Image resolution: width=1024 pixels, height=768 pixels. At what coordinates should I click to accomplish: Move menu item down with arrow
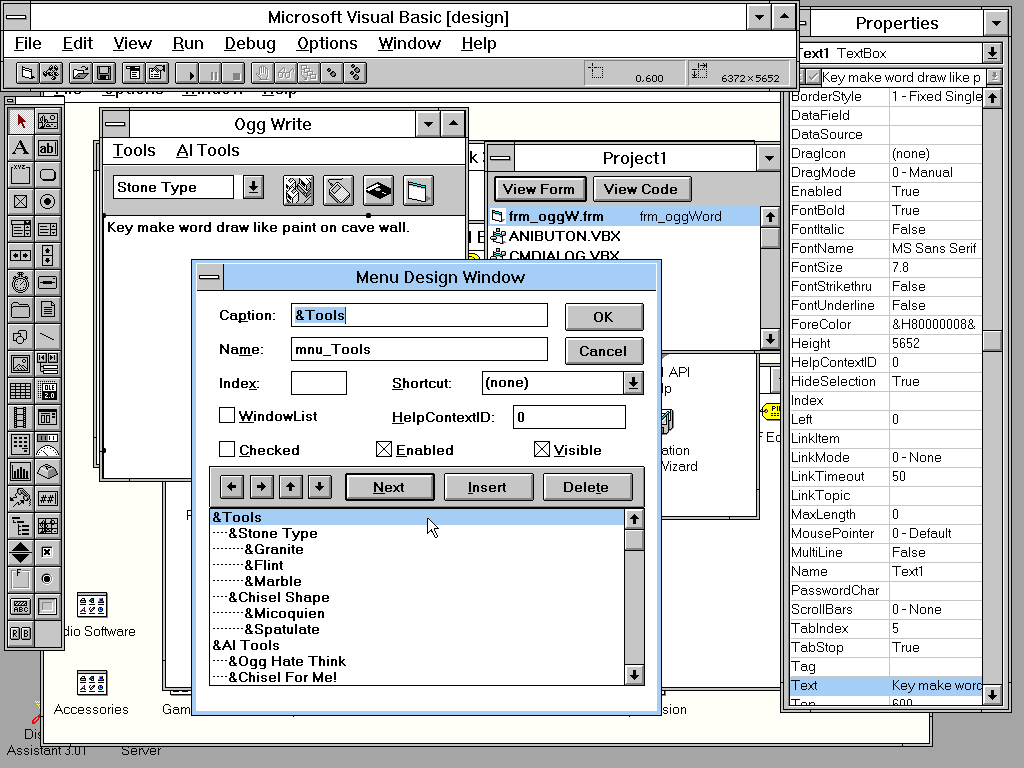[319, 487]
